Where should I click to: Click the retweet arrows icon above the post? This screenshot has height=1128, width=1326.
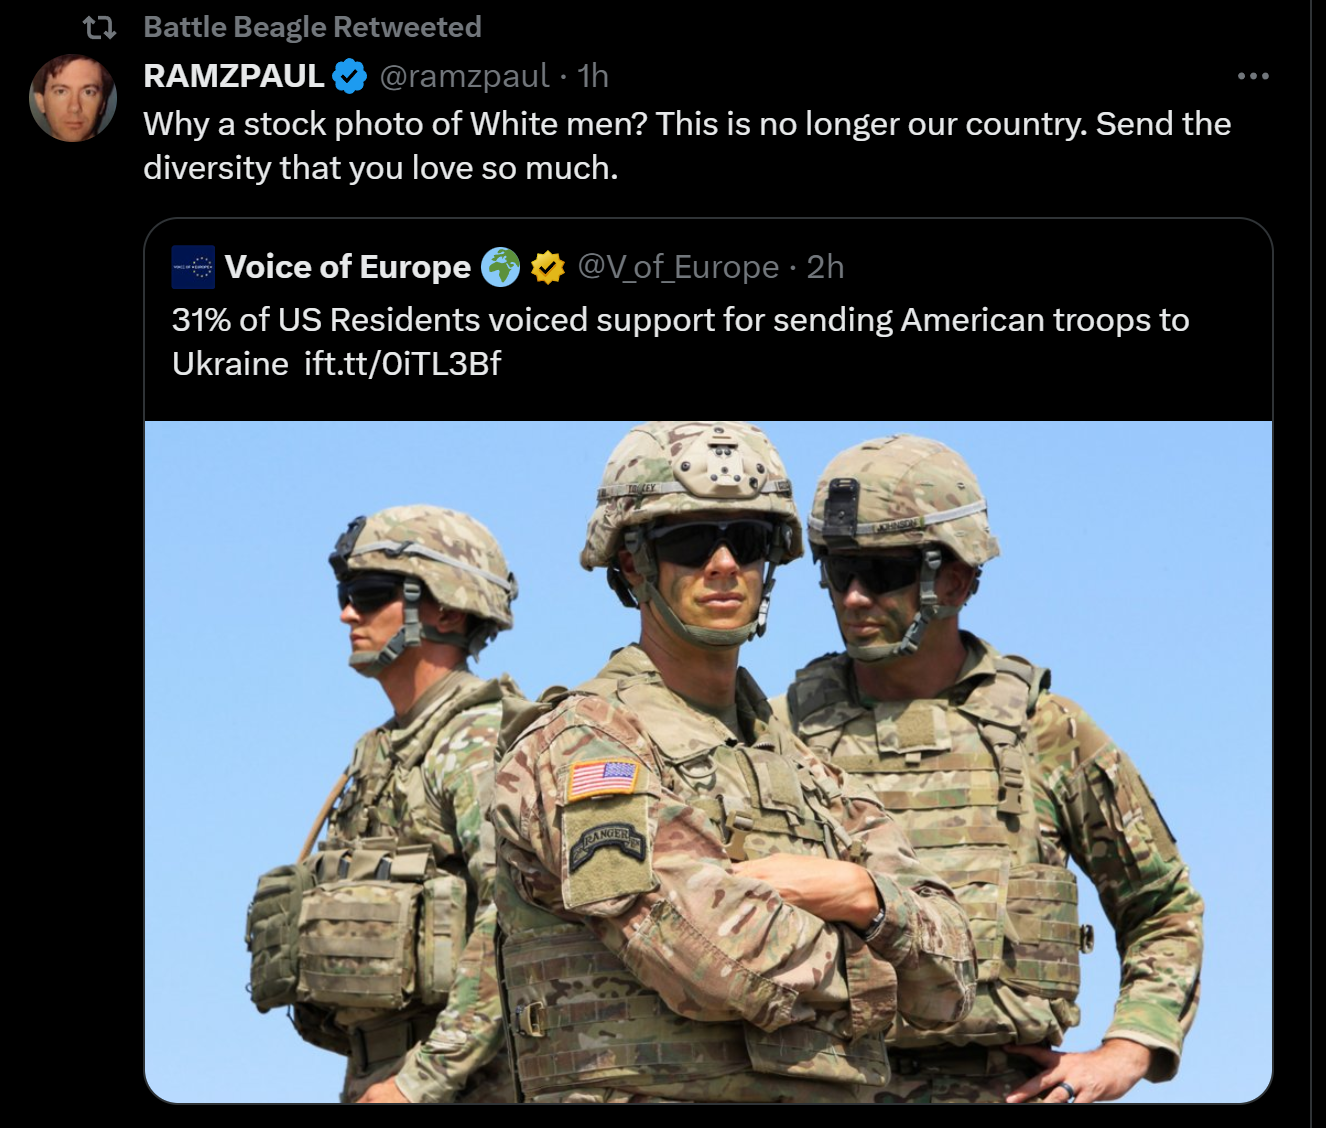coord(100,28)
